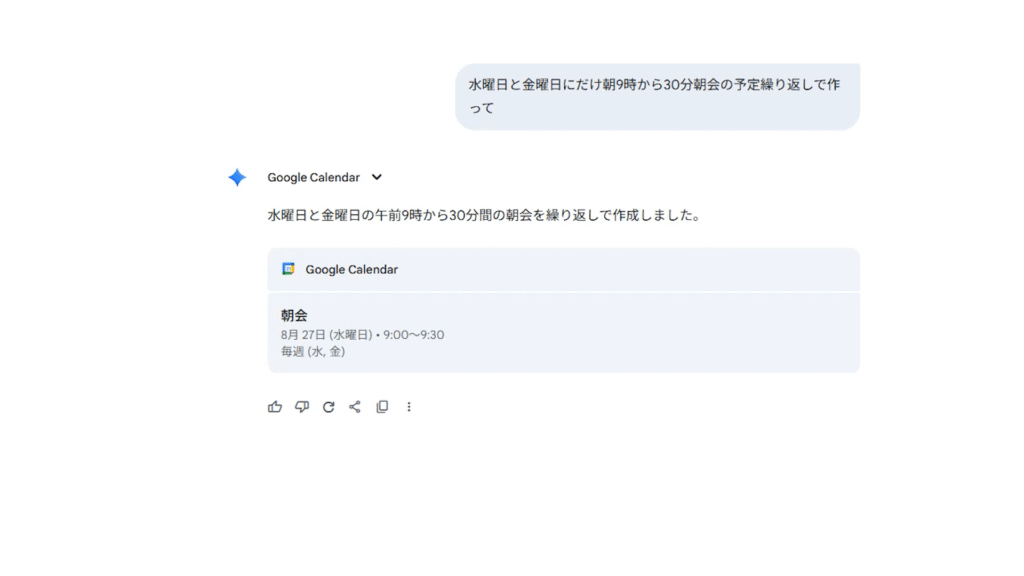This screenshot has width=1024, height=576.
Task: Click the thumbs up good response icon
Action: point(275,407)
